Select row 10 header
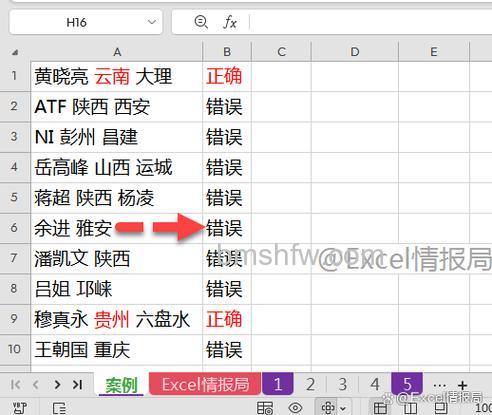This screenshot has height=415, width=492. coord(15,349)
